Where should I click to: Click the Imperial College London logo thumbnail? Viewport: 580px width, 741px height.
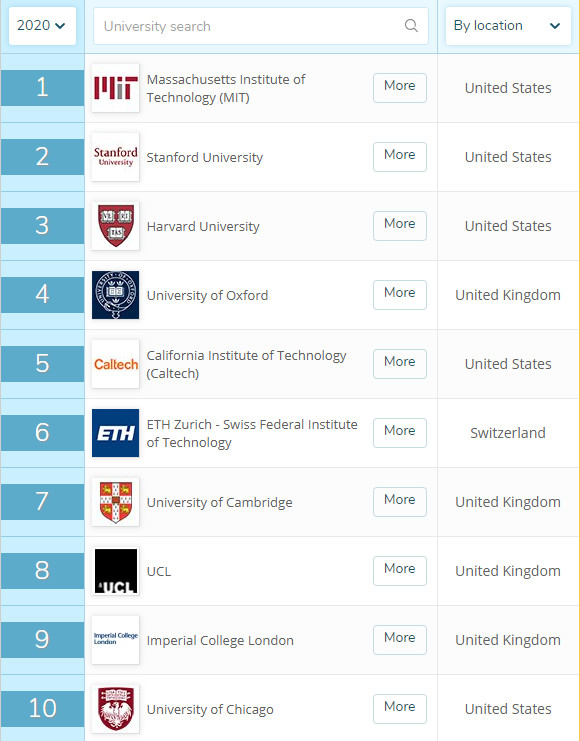point(115,640)
